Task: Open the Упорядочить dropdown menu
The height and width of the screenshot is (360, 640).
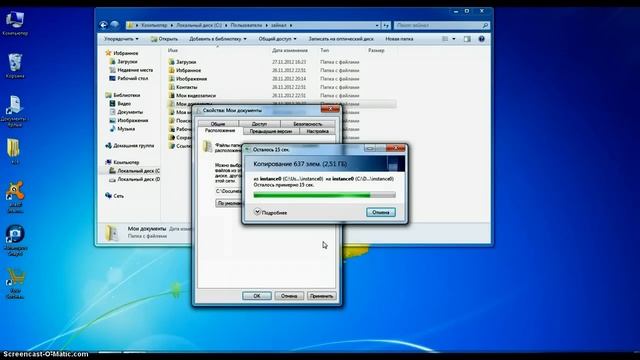Action: click(x=121, y=39)
